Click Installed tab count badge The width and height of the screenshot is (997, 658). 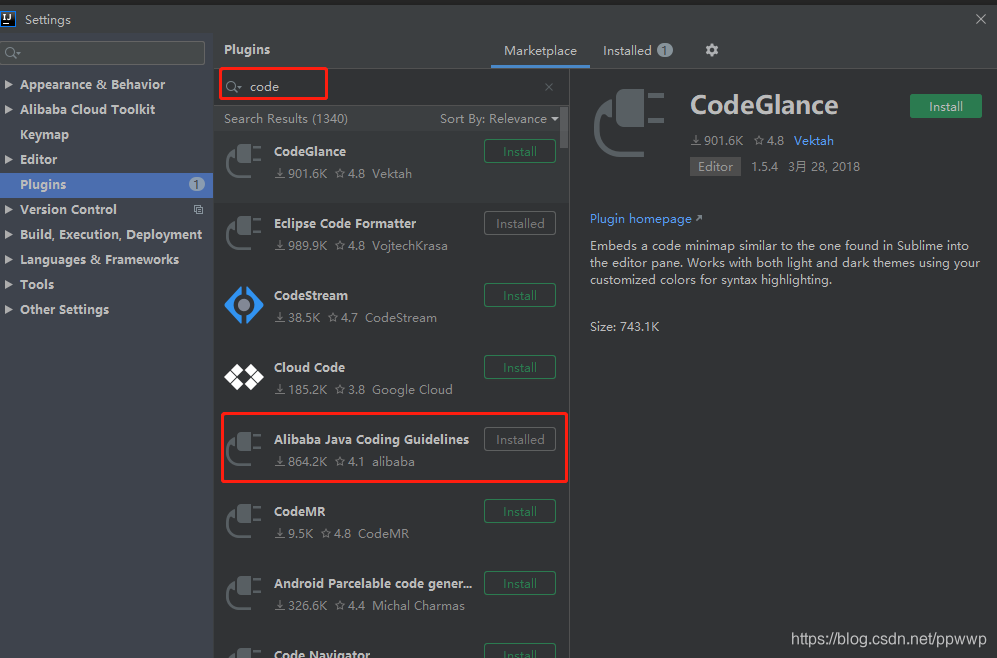click(x=664, y=50)
